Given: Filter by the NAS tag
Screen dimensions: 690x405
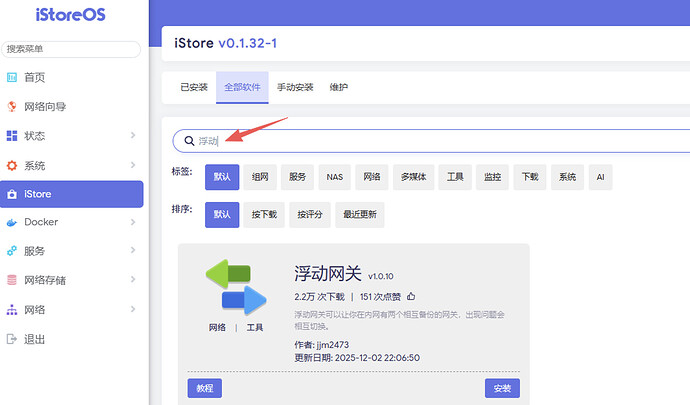Looking at the screenshot, I should point(334,177).
